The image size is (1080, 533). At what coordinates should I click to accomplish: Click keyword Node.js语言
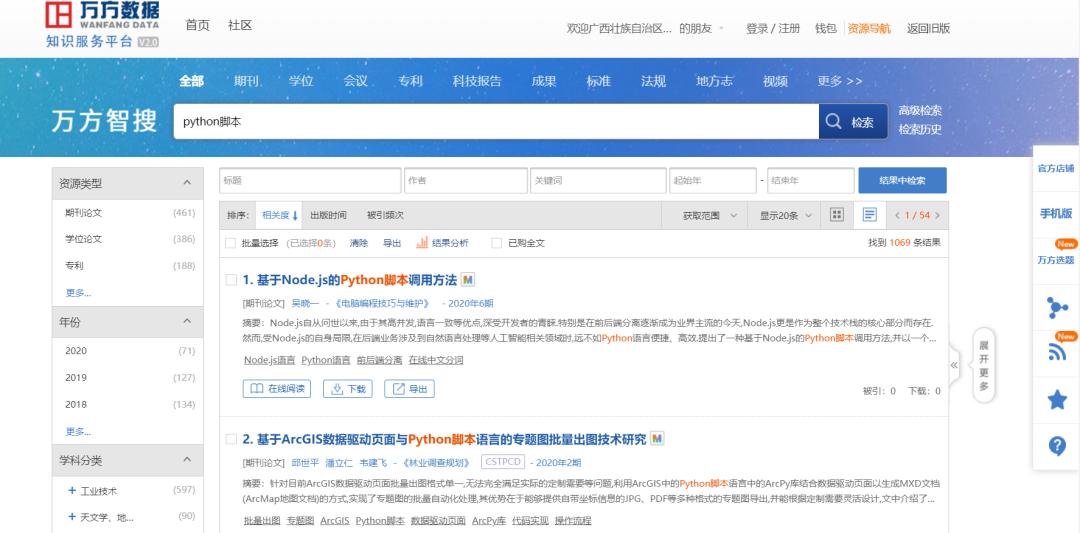point(270,360)
